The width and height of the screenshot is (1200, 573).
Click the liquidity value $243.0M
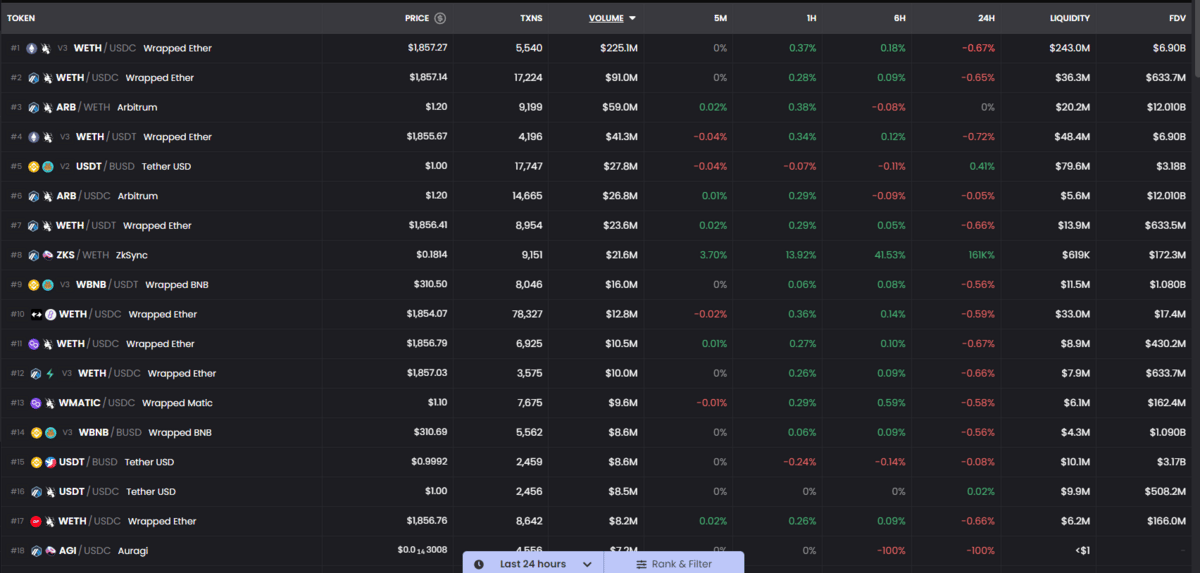(1070, 48)
